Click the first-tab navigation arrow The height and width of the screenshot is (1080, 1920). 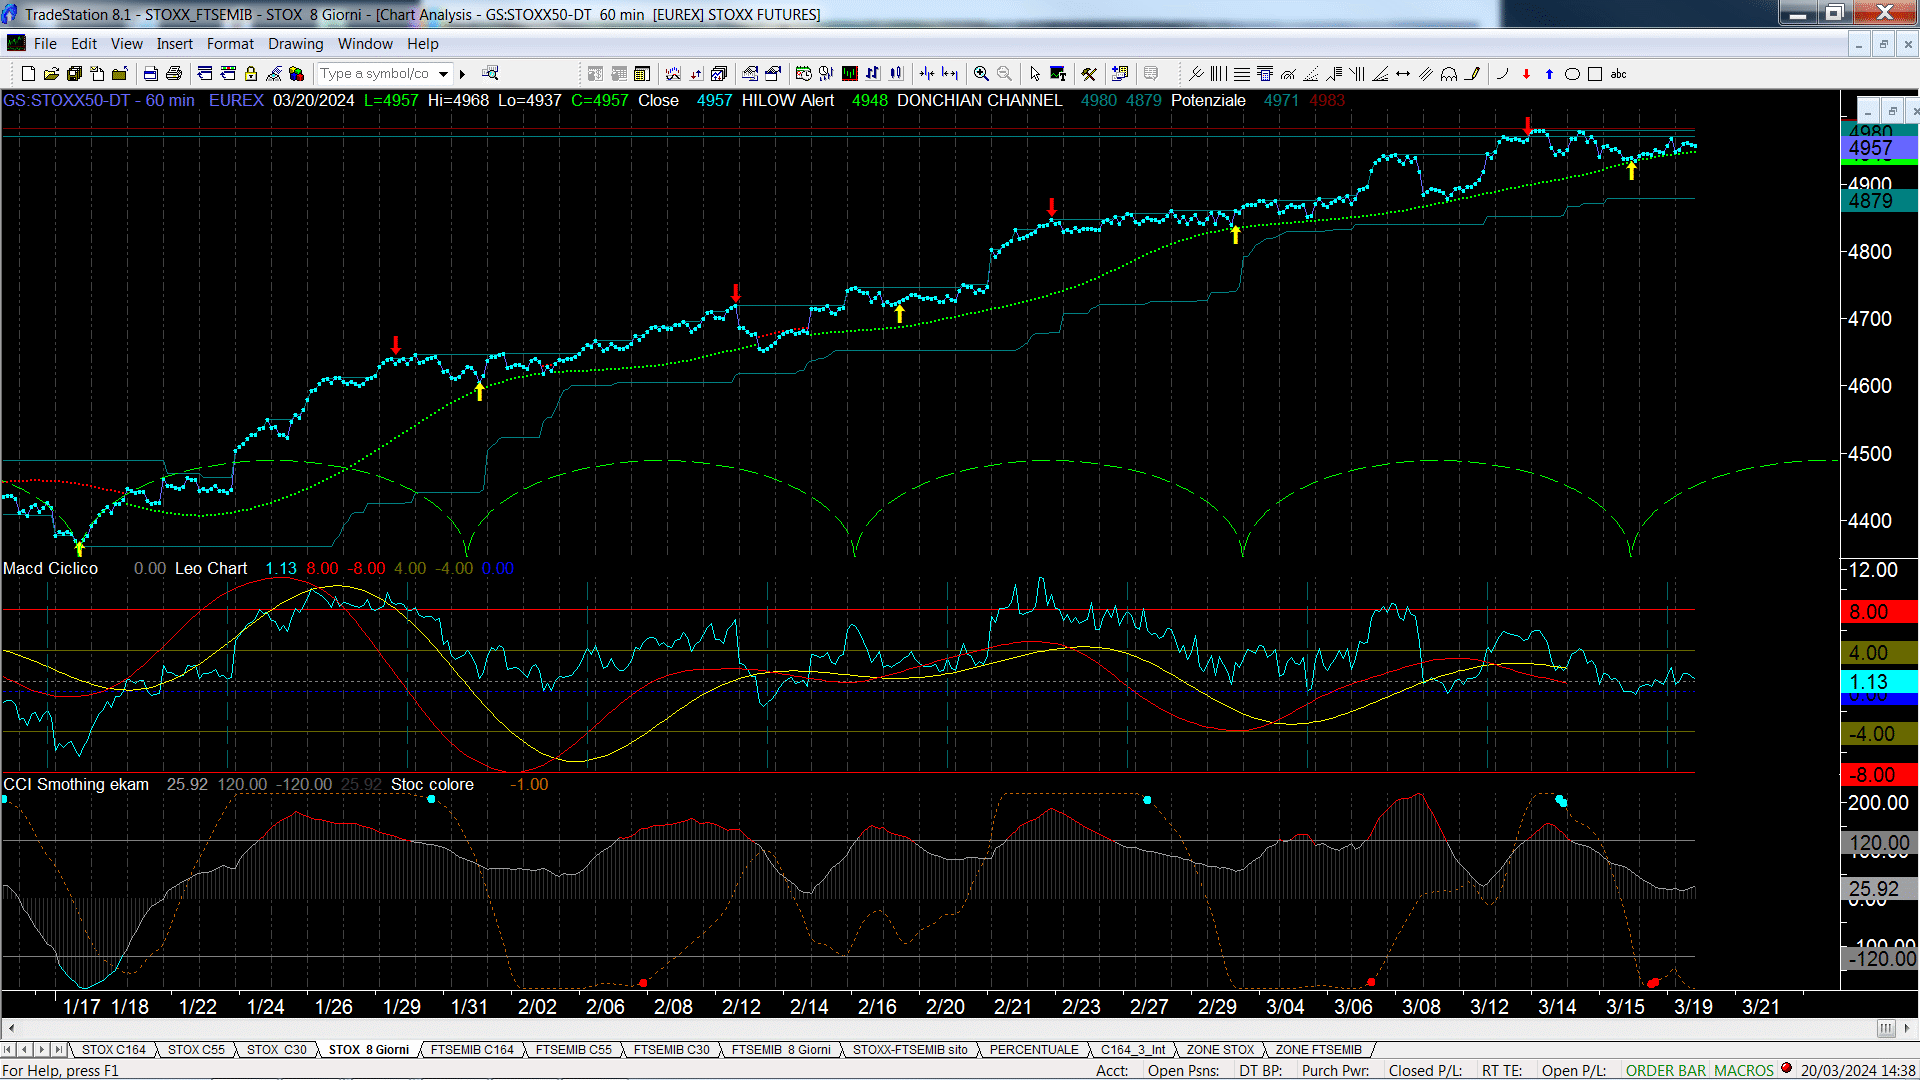(9, 1050)
